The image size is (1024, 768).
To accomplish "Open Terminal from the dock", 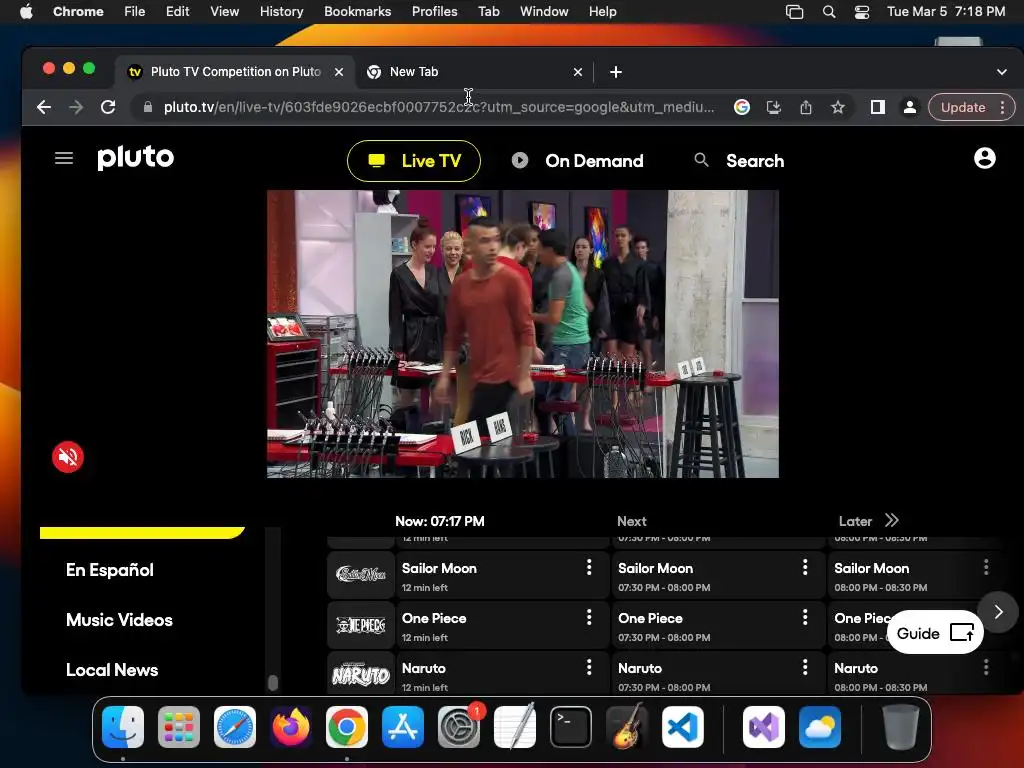I will [571, 727].
